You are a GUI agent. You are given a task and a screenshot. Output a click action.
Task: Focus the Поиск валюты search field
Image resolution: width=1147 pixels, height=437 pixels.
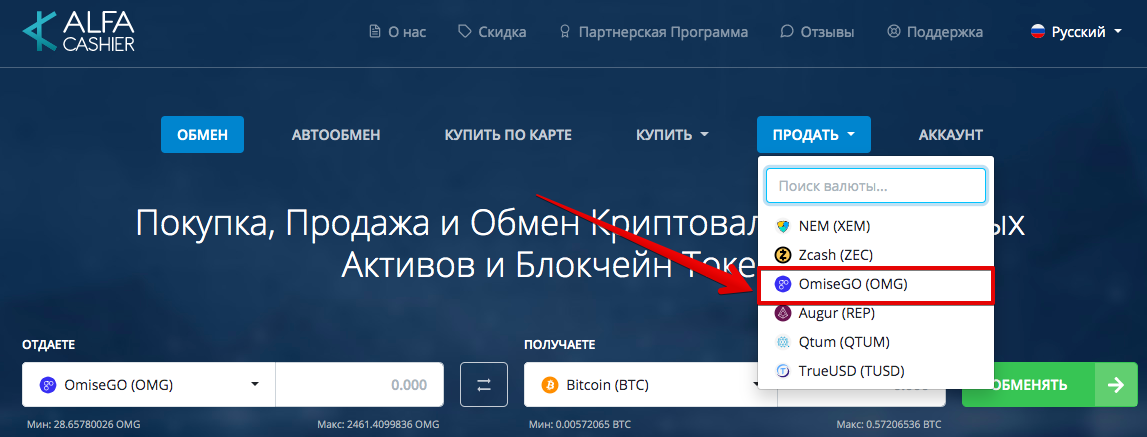[876, 186]
